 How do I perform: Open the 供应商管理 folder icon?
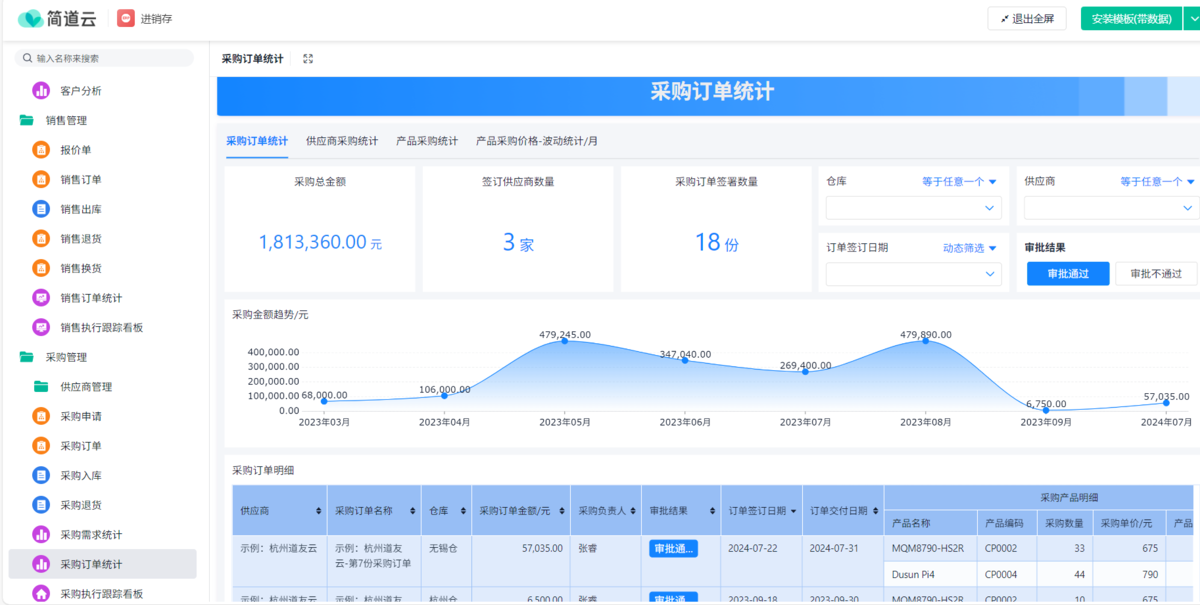click(x=41, y=387)
